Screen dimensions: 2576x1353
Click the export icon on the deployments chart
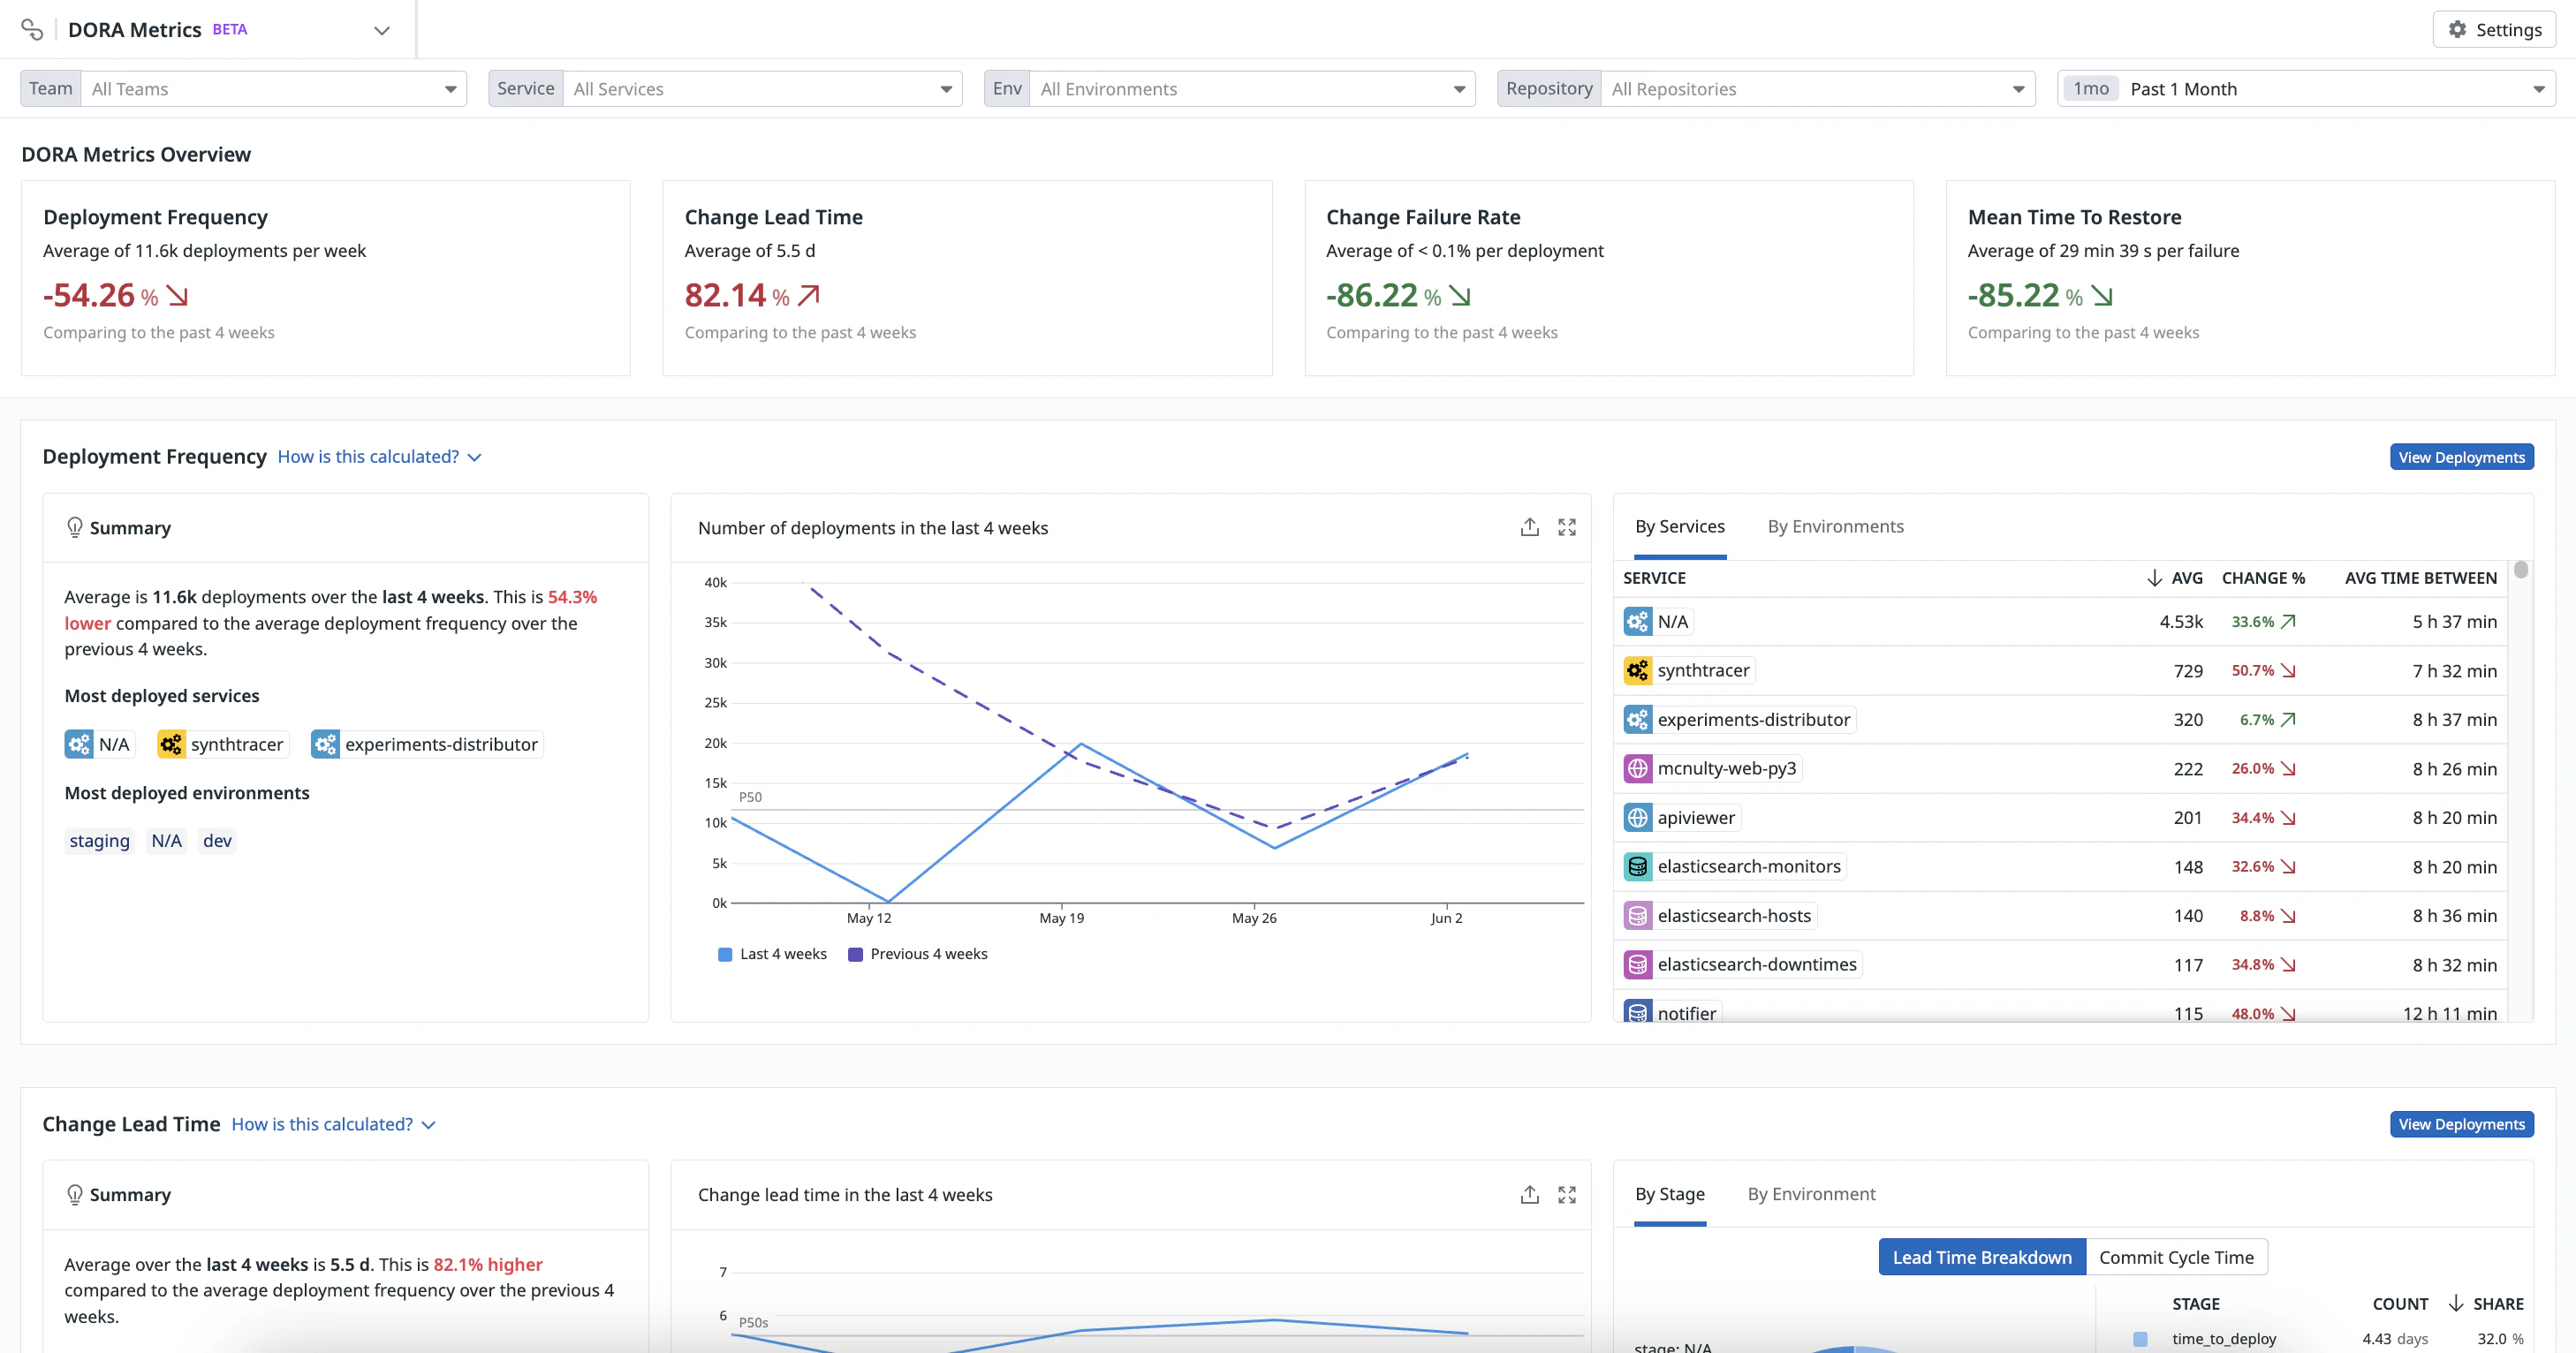point(1529,526)
